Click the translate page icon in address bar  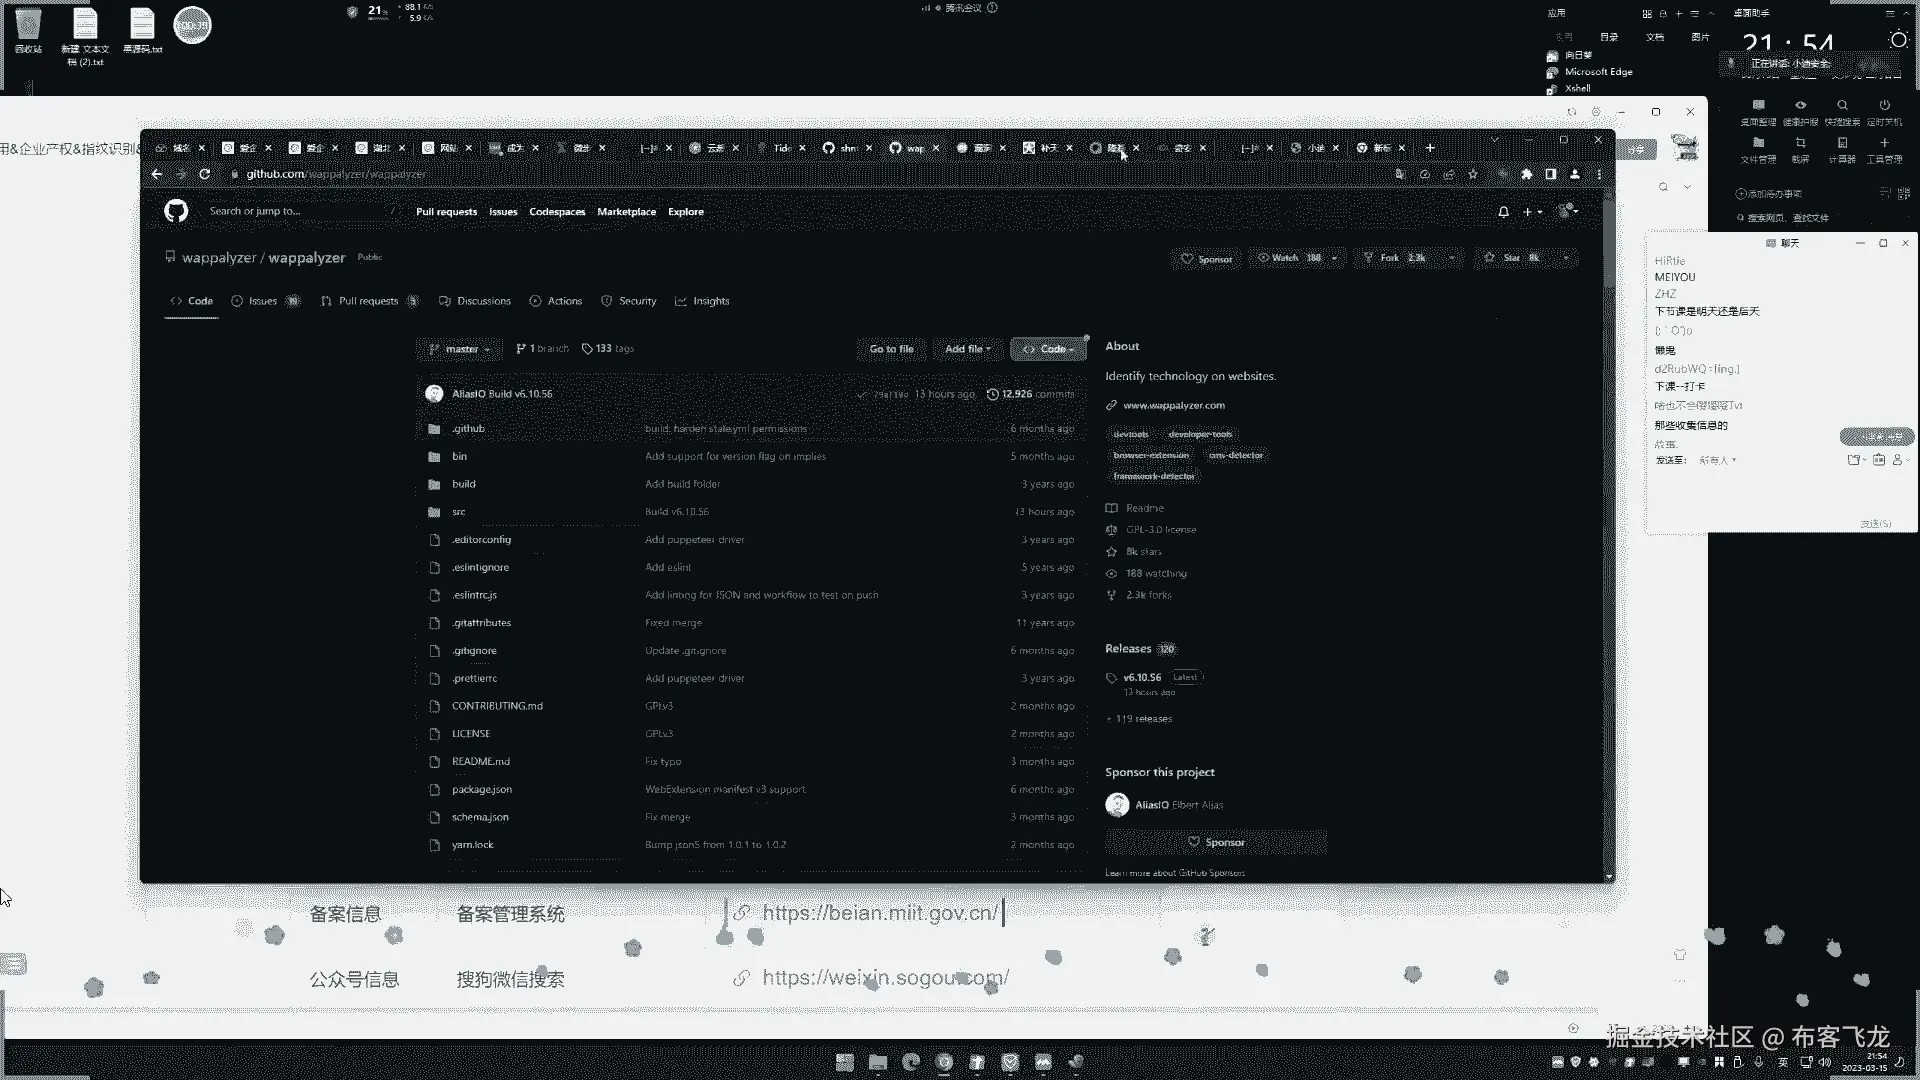click(1400, 174)
